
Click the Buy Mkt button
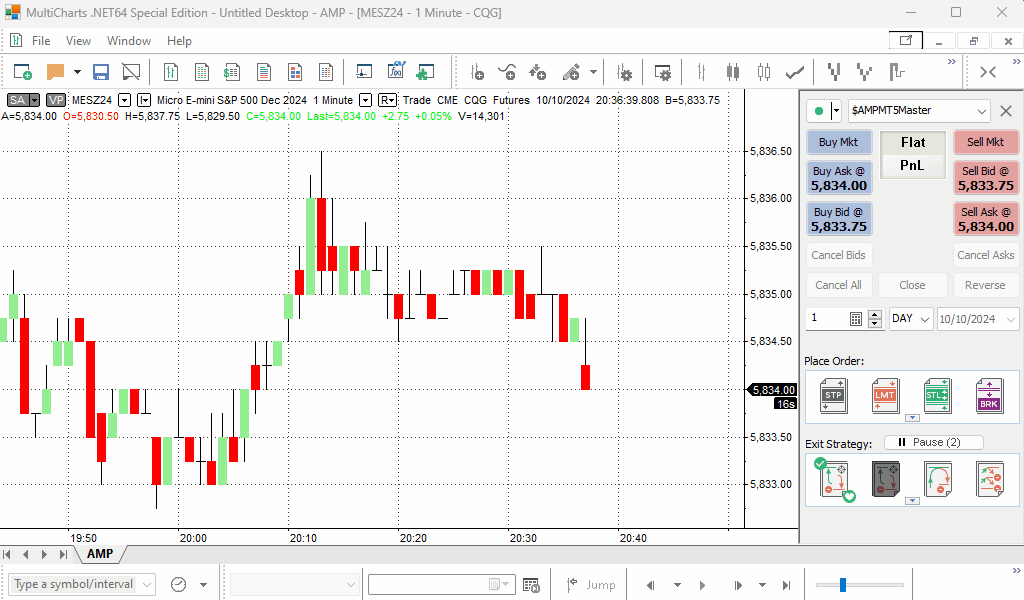click(x=839, y=142)
